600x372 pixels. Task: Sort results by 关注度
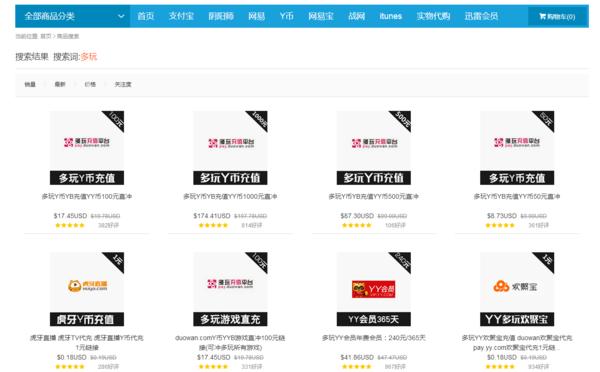pyautogui.click(x=123, y=84)
